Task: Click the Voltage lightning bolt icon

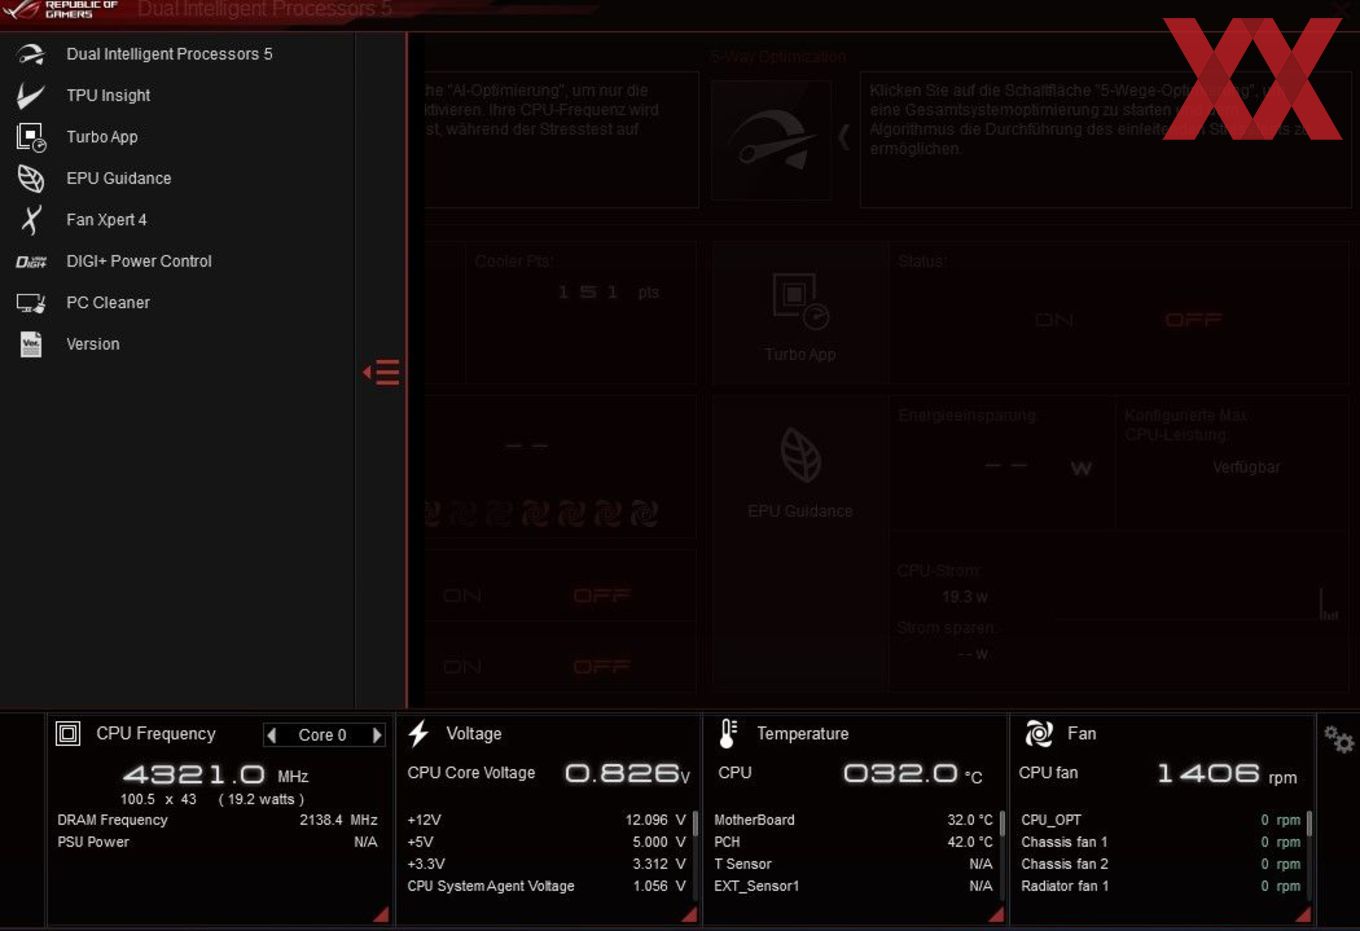Action: point(419,734)
